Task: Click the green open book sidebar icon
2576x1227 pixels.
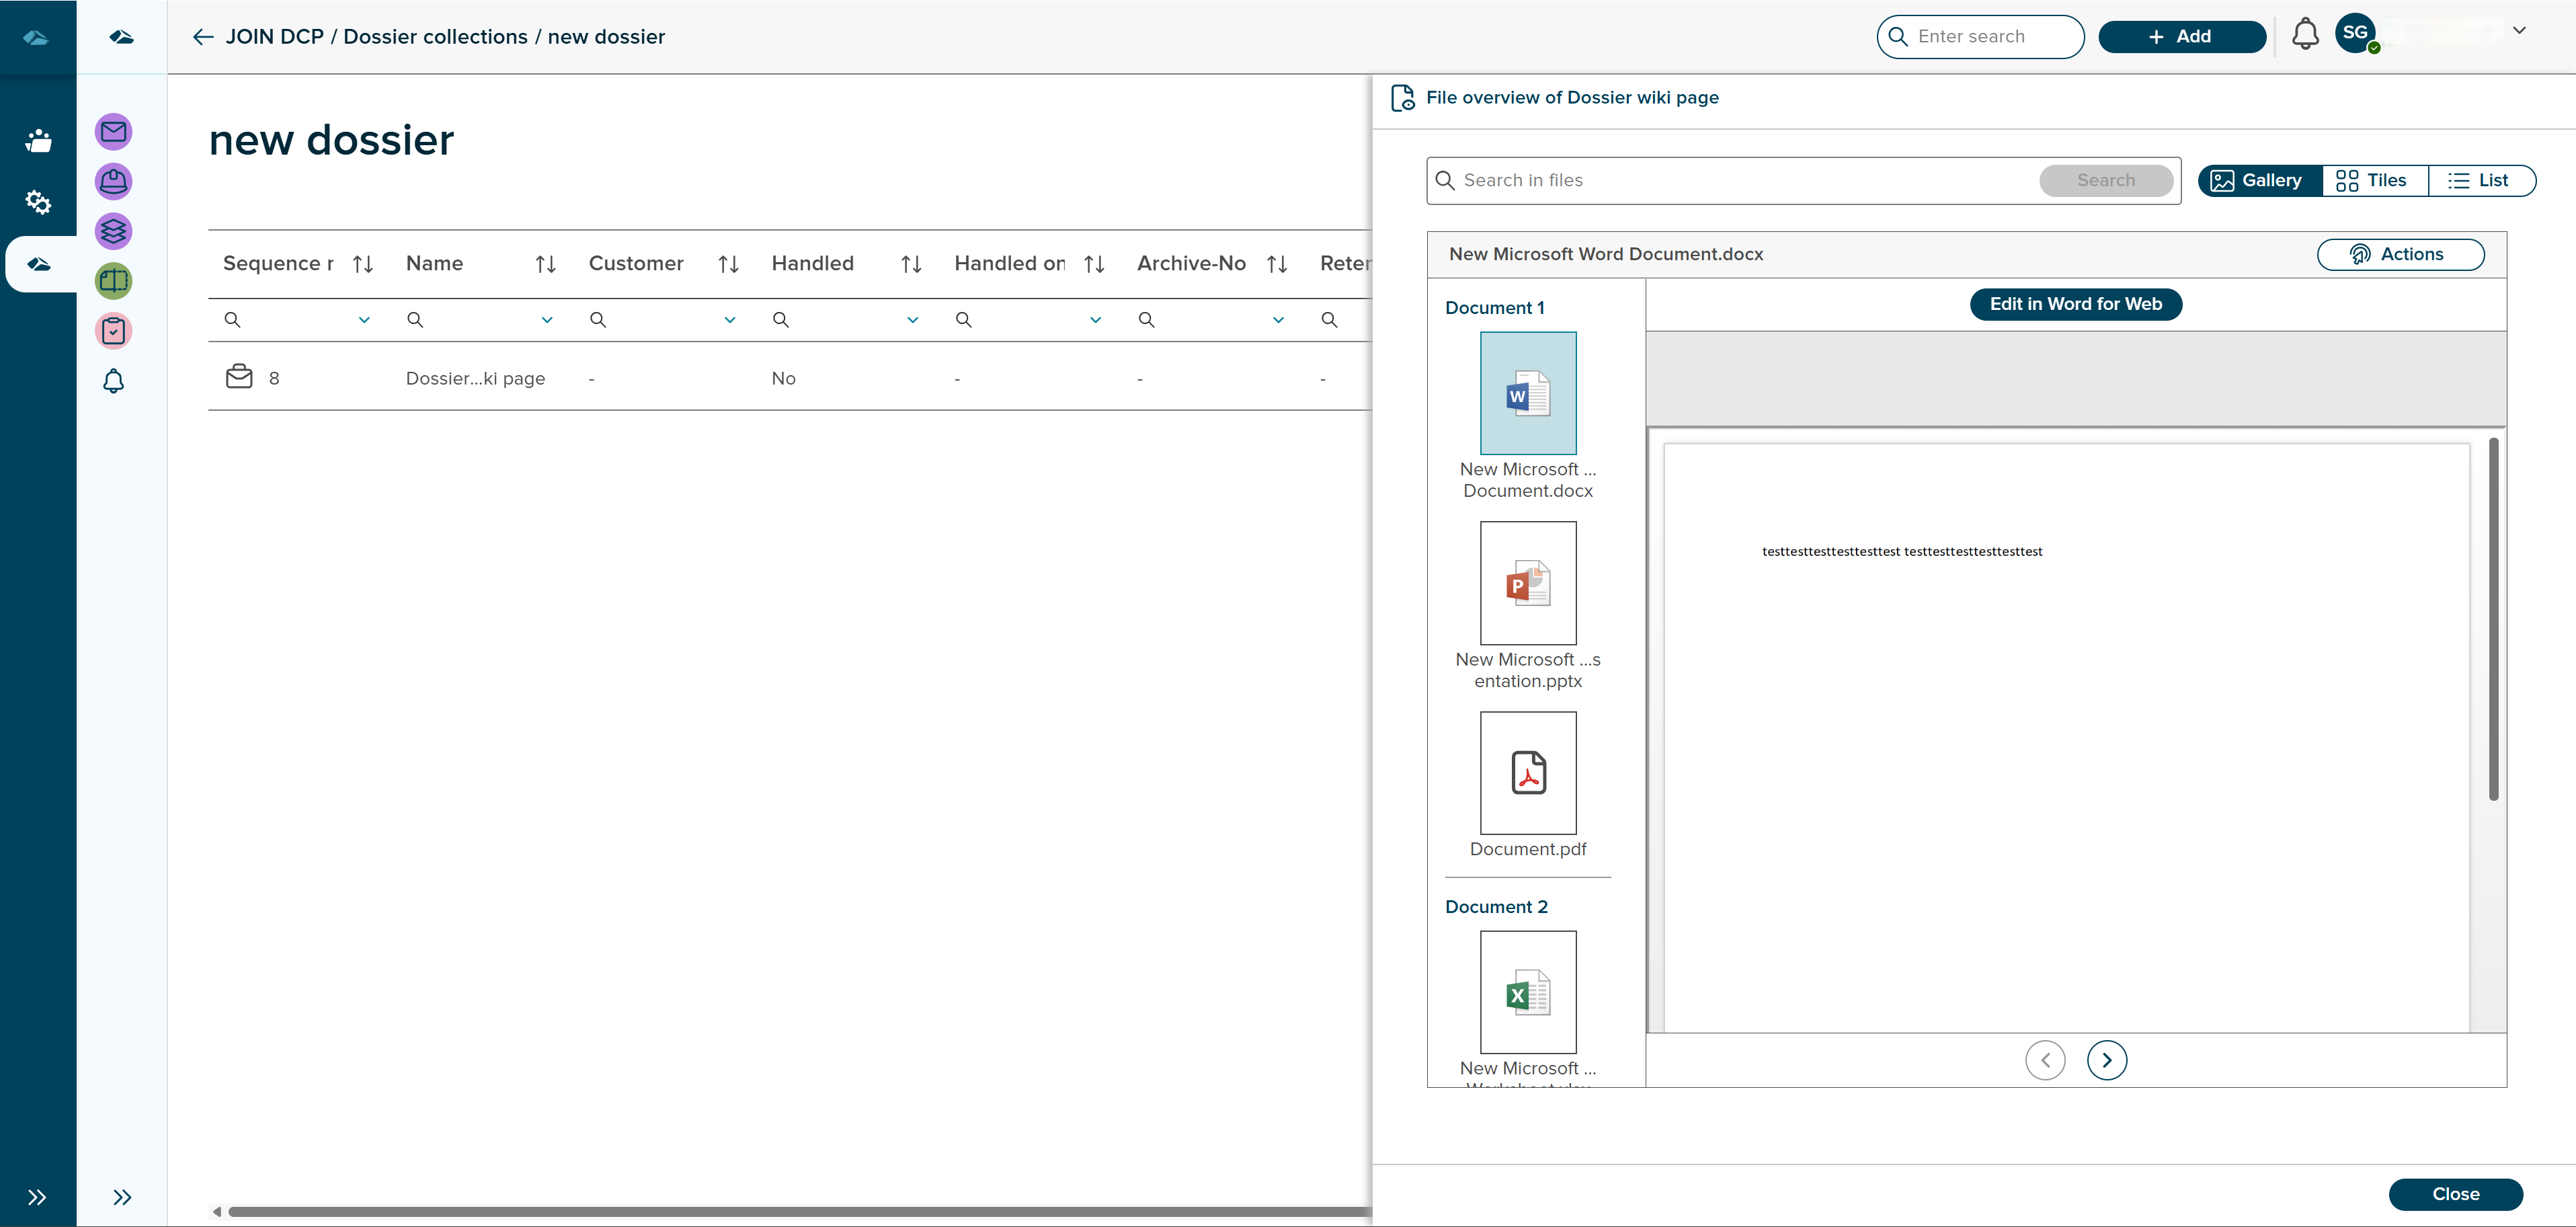Action: [x=113, y=281]
